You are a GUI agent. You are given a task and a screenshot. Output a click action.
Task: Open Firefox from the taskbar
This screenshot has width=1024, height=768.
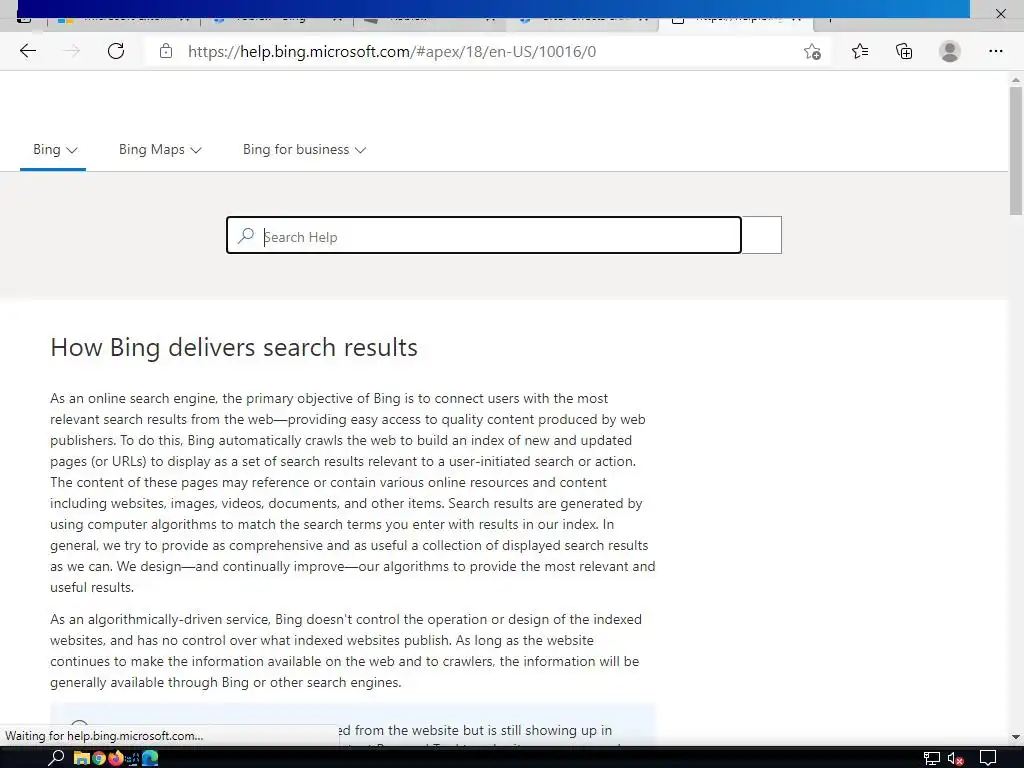pos(116,758)
